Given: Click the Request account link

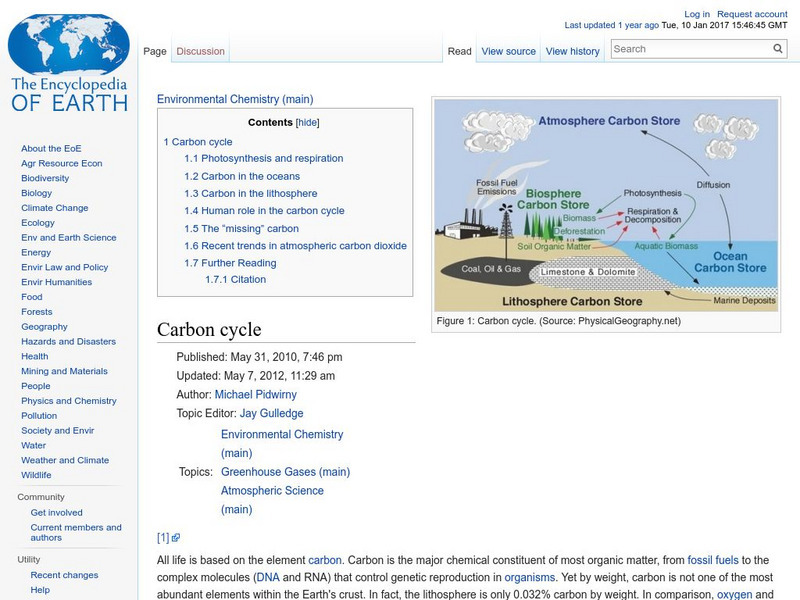Looking at the screenshot, I should pos(752,14).
